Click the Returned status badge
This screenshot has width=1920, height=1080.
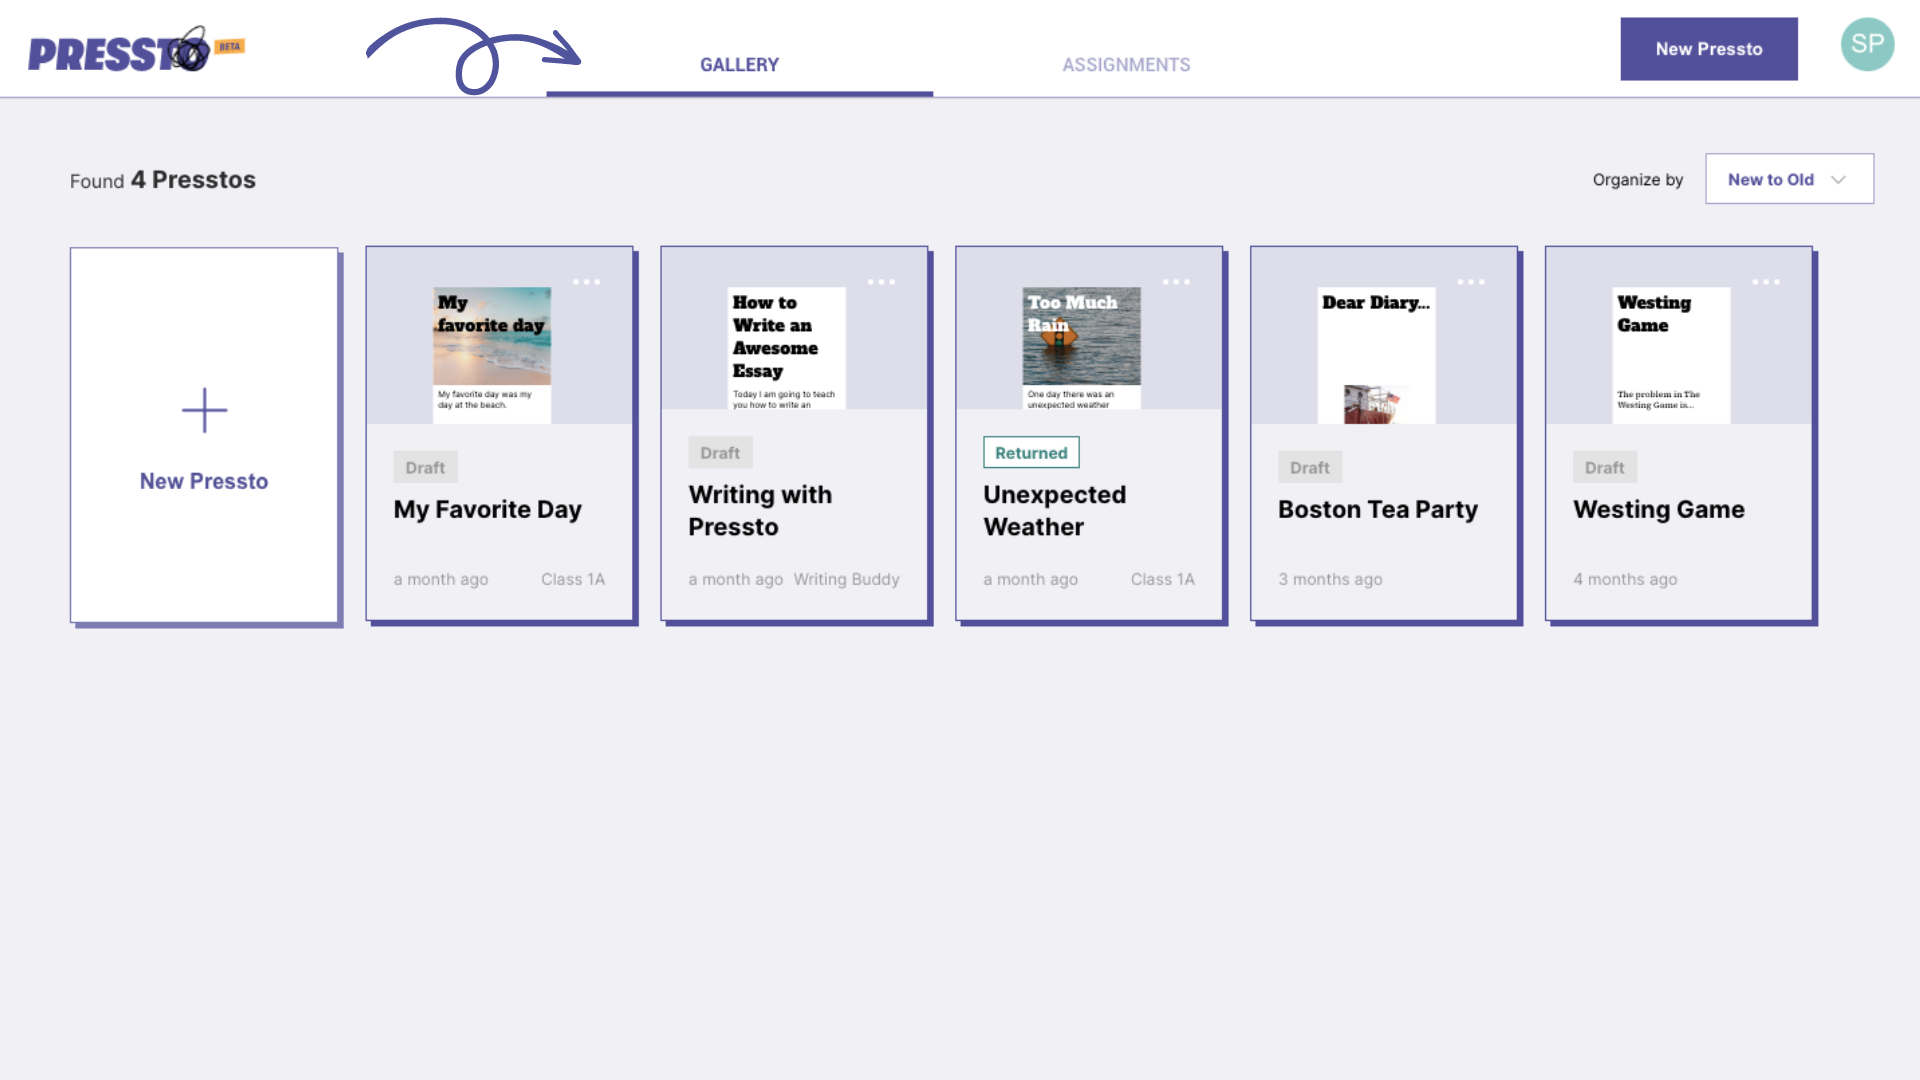click(x=1031, y=453)
